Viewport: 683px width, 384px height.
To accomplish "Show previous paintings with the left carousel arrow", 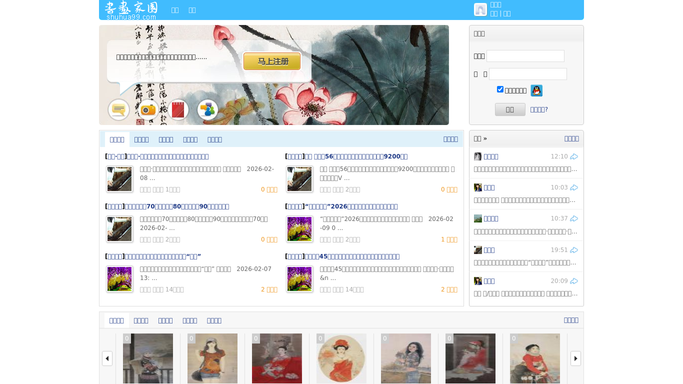I will click(x=107, y=358).
